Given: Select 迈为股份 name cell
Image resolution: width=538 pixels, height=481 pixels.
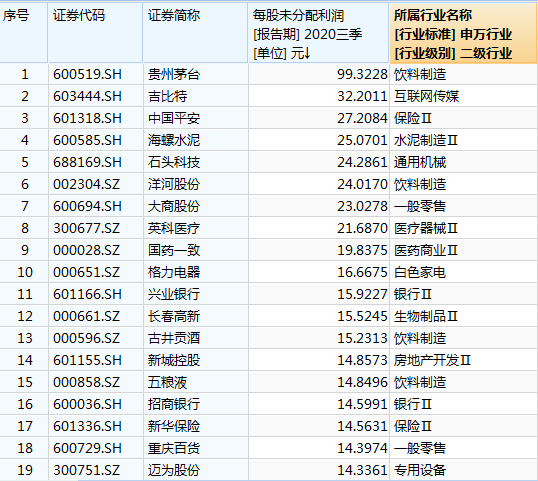Looking at the screenshot, I should pyautogui.click(x=196, y=470).
